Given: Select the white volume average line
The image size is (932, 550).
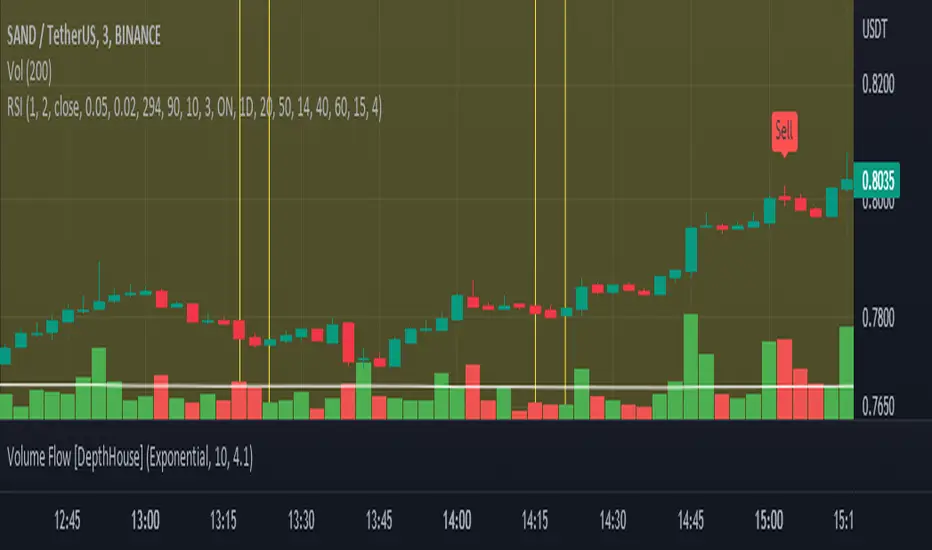Looking at the screenshot, I should (x=427, y=386).
